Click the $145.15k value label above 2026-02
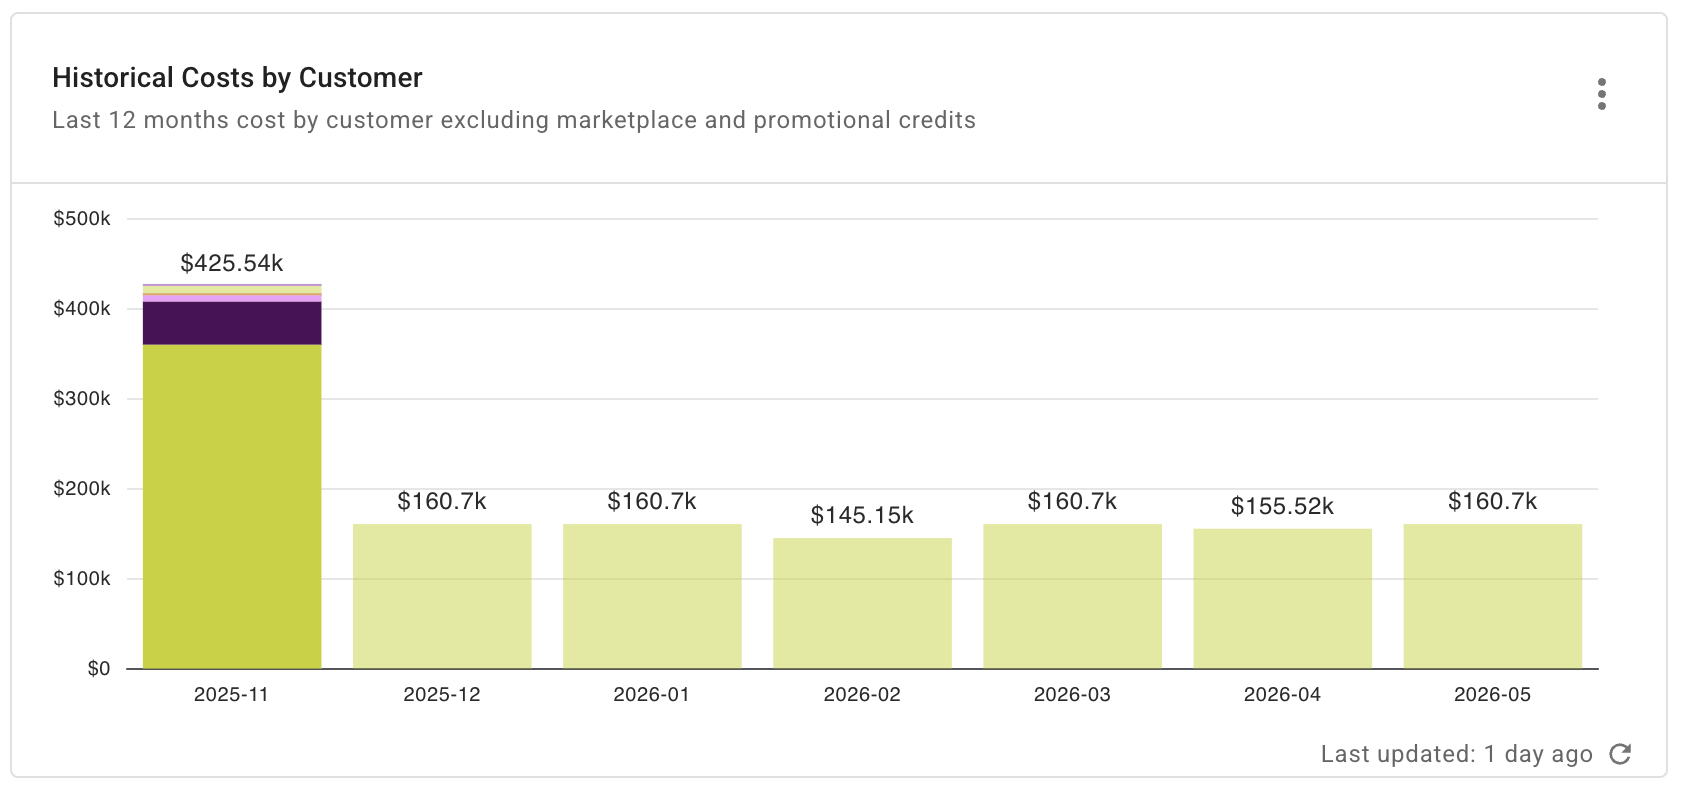The width and height of the screenshot is (1682, 790). [862, 515]
